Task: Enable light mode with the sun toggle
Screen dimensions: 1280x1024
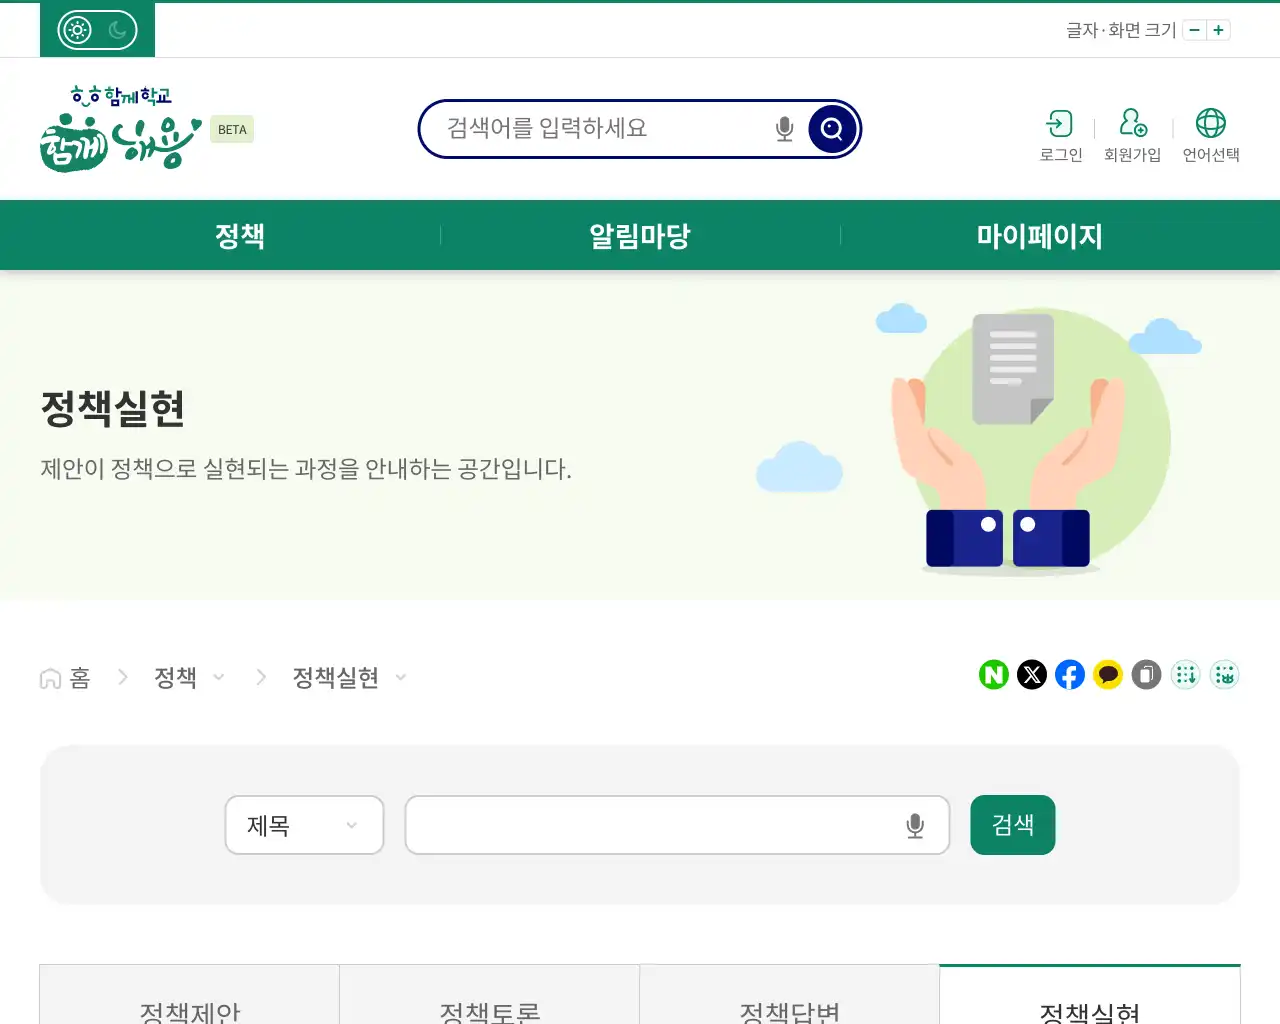Action: point(75,29)
